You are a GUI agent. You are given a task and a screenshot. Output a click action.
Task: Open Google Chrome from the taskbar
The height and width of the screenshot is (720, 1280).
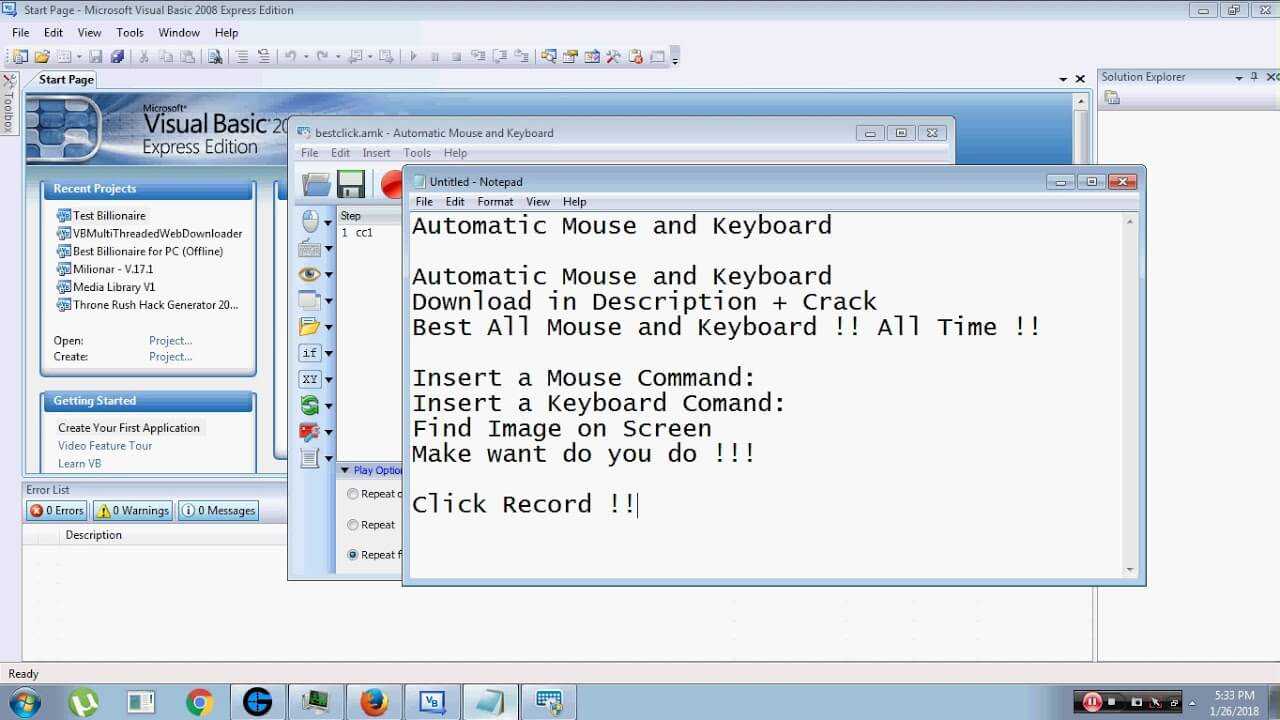[x=199, y=703]
